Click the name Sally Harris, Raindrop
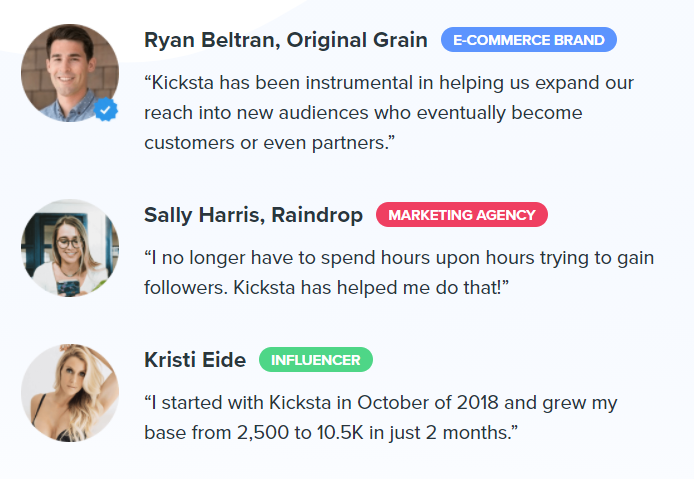This screenshot has width=694, height=479. click(x=254, y=215)
